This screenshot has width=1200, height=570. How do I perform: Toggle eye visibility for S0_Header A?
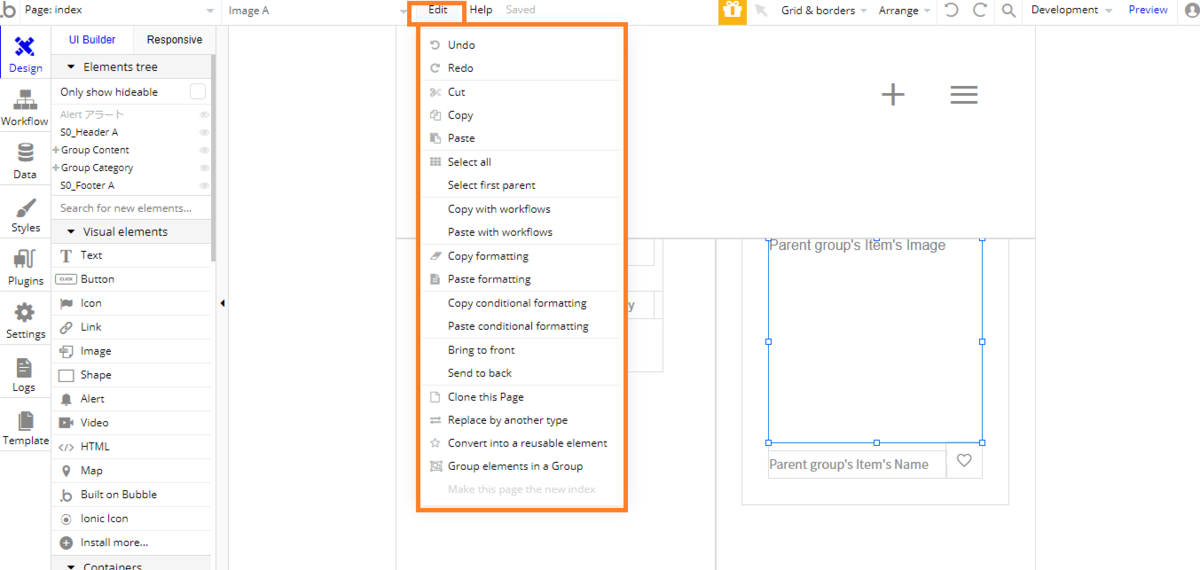[x=204, y=132]
